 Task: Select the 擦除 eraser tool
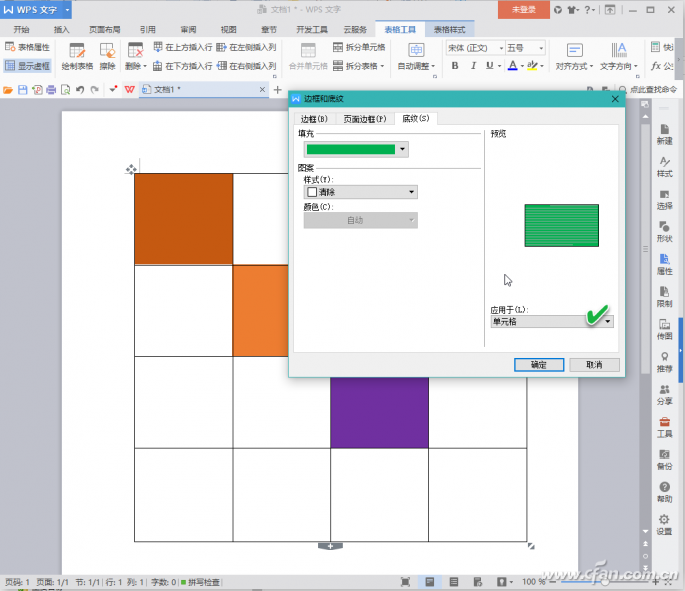click(107, 56)
